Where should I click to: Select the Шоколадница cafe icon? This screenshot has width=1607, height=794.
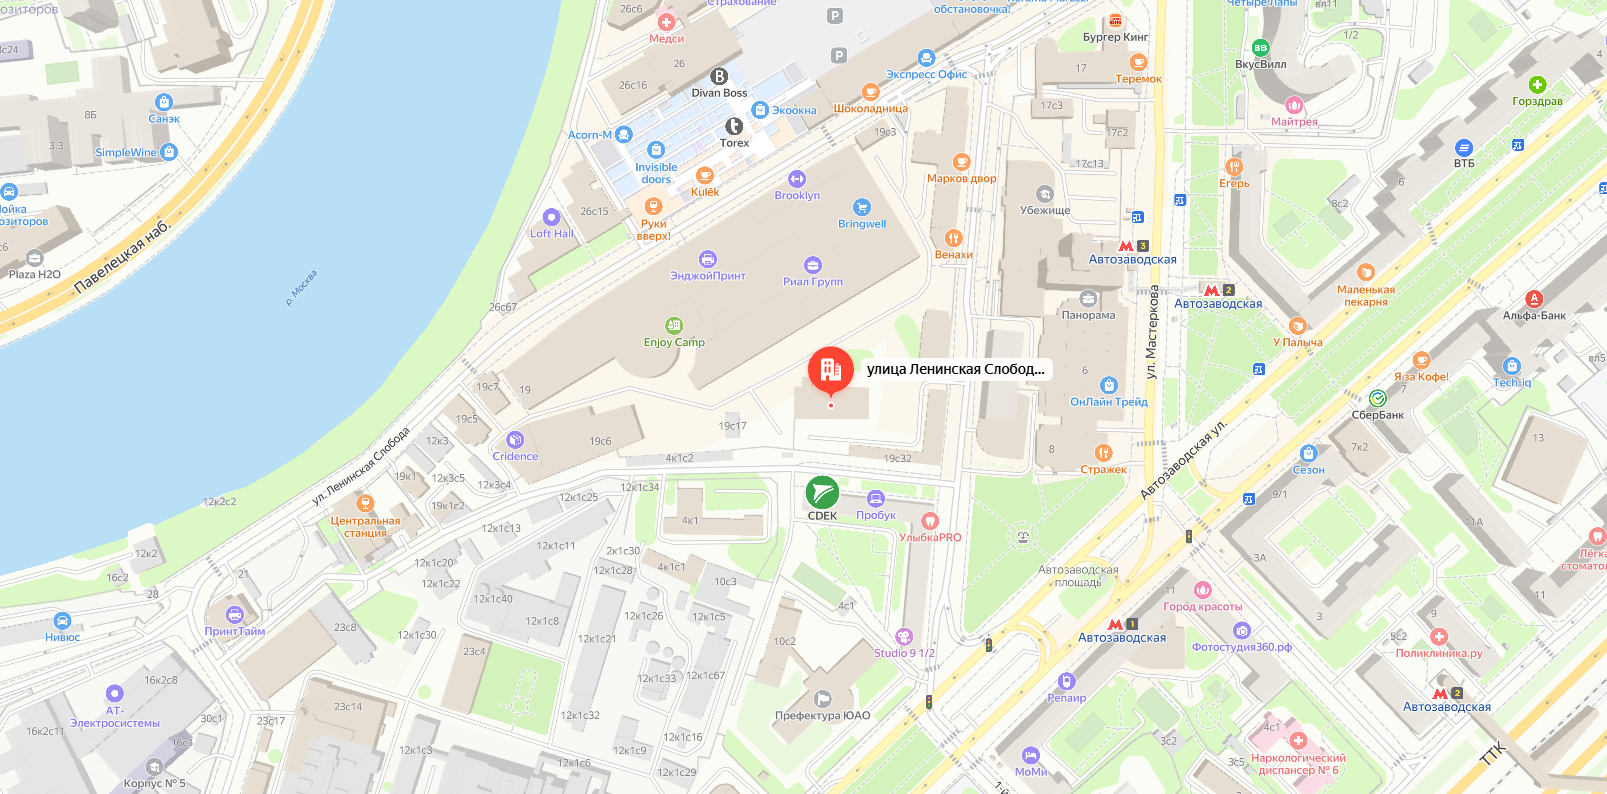[870, 92]
